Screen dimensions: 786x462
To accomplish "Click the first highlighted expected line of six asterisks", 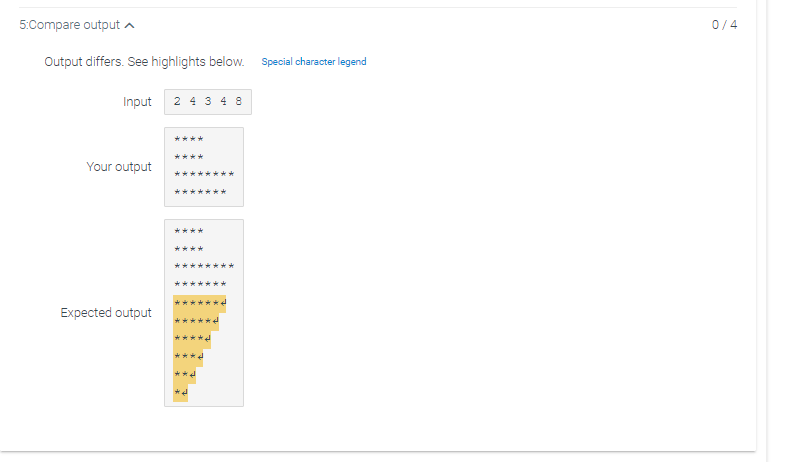I will point(200,303).
